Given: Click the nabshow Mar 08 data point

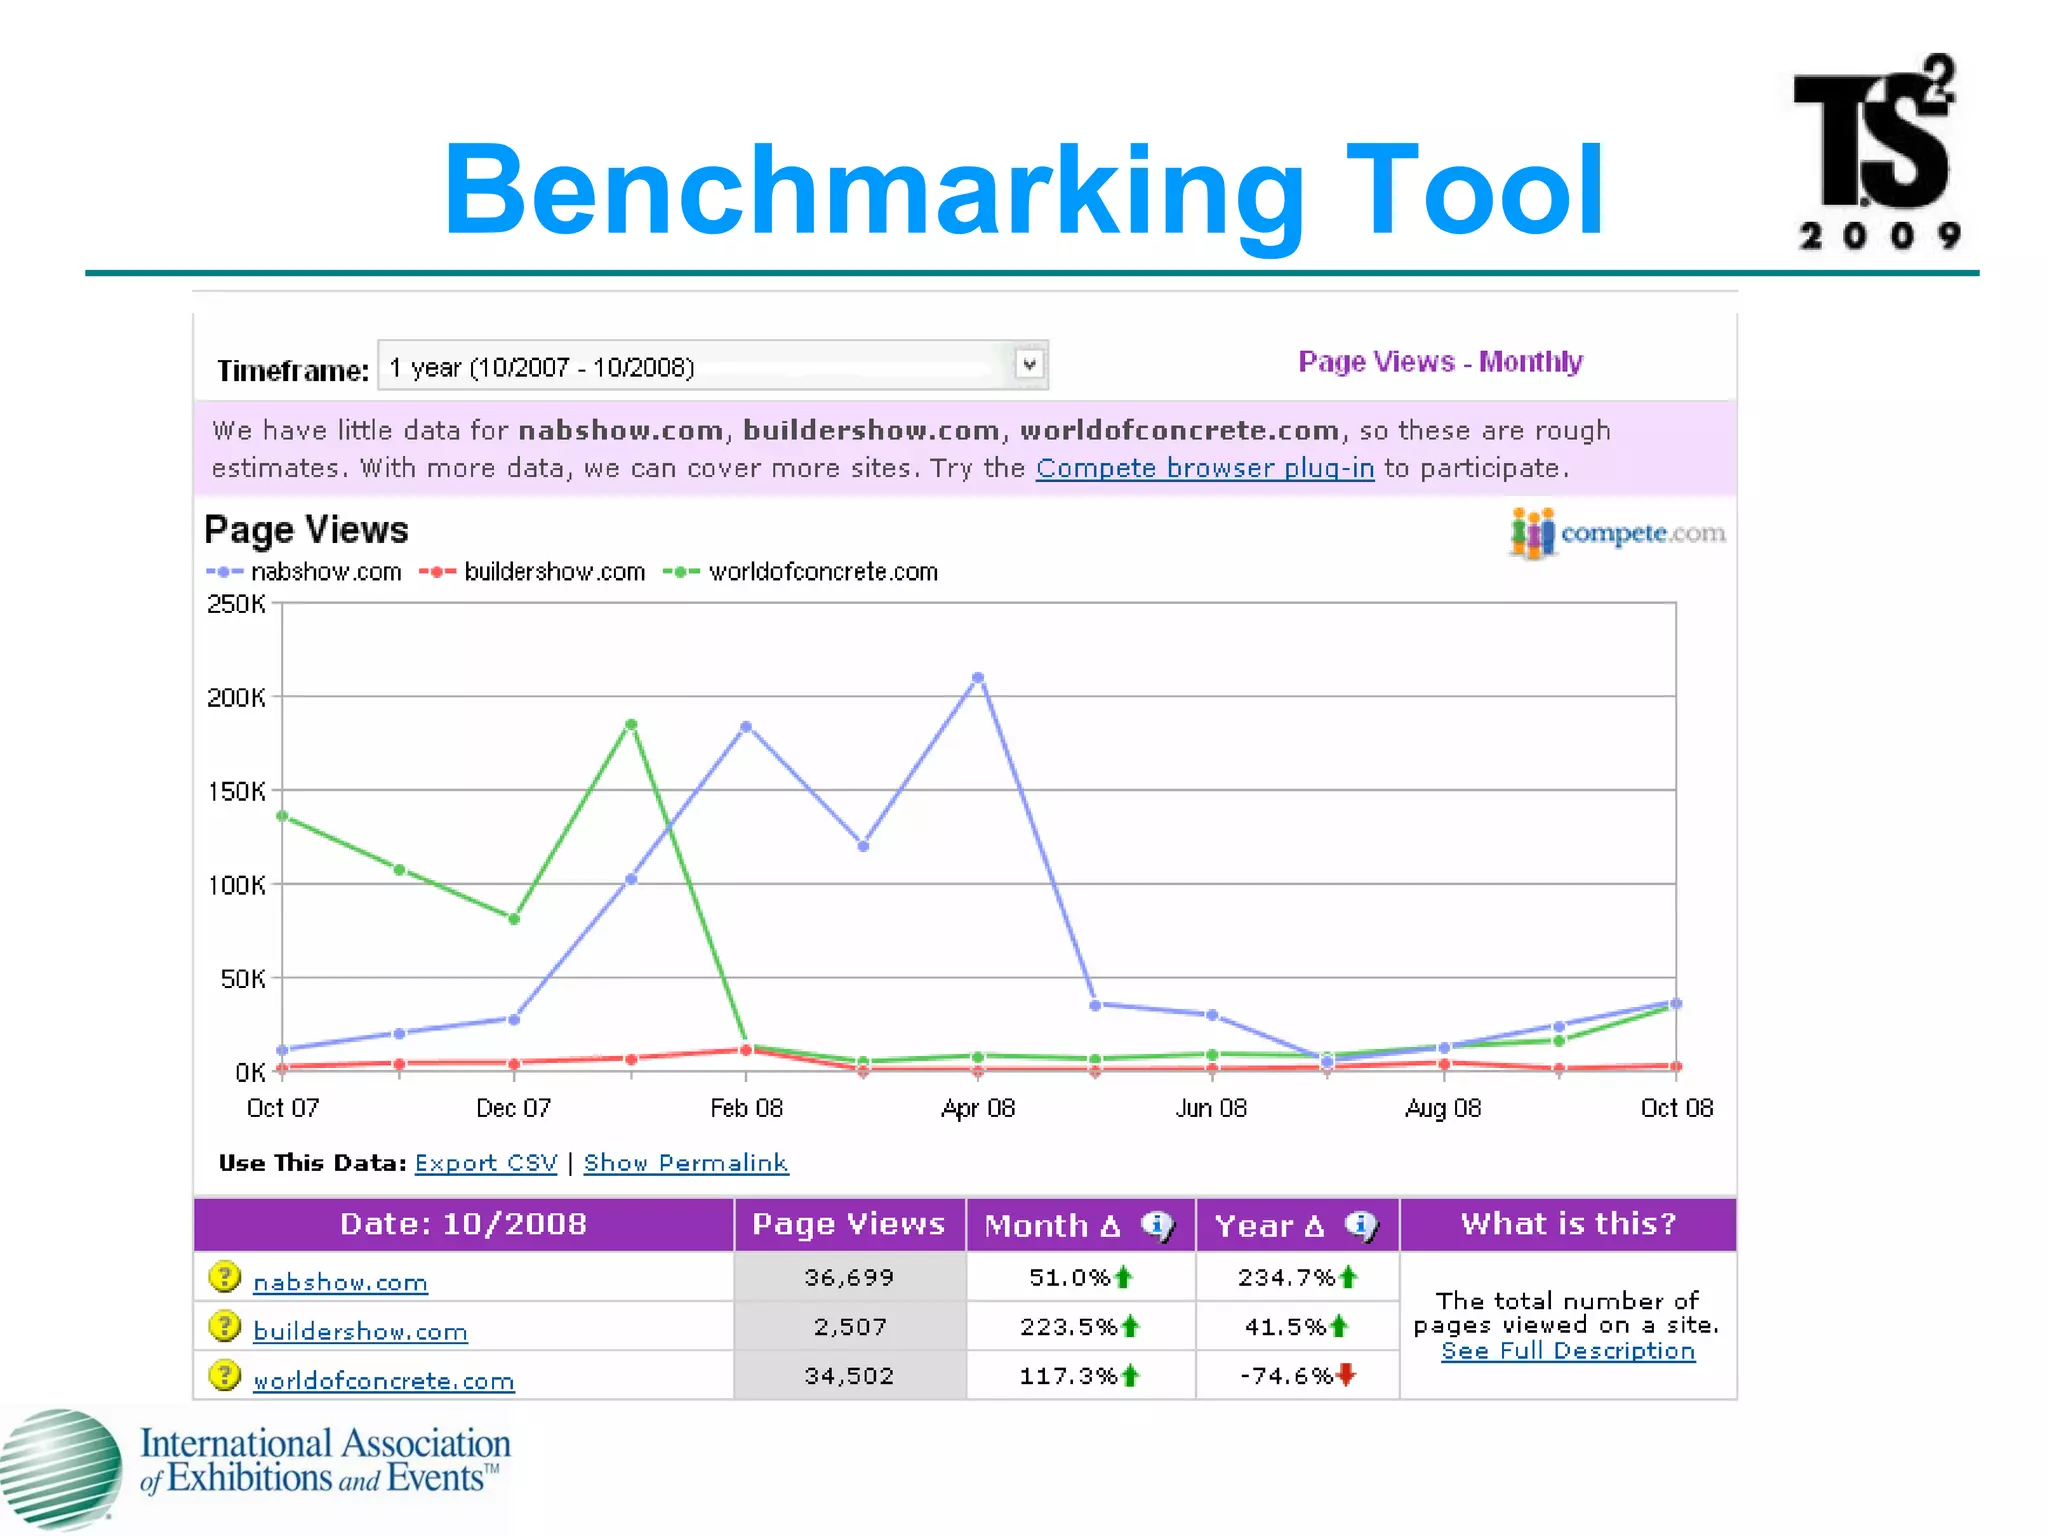Looking at the screenshot, I should [x=863, y=846].
